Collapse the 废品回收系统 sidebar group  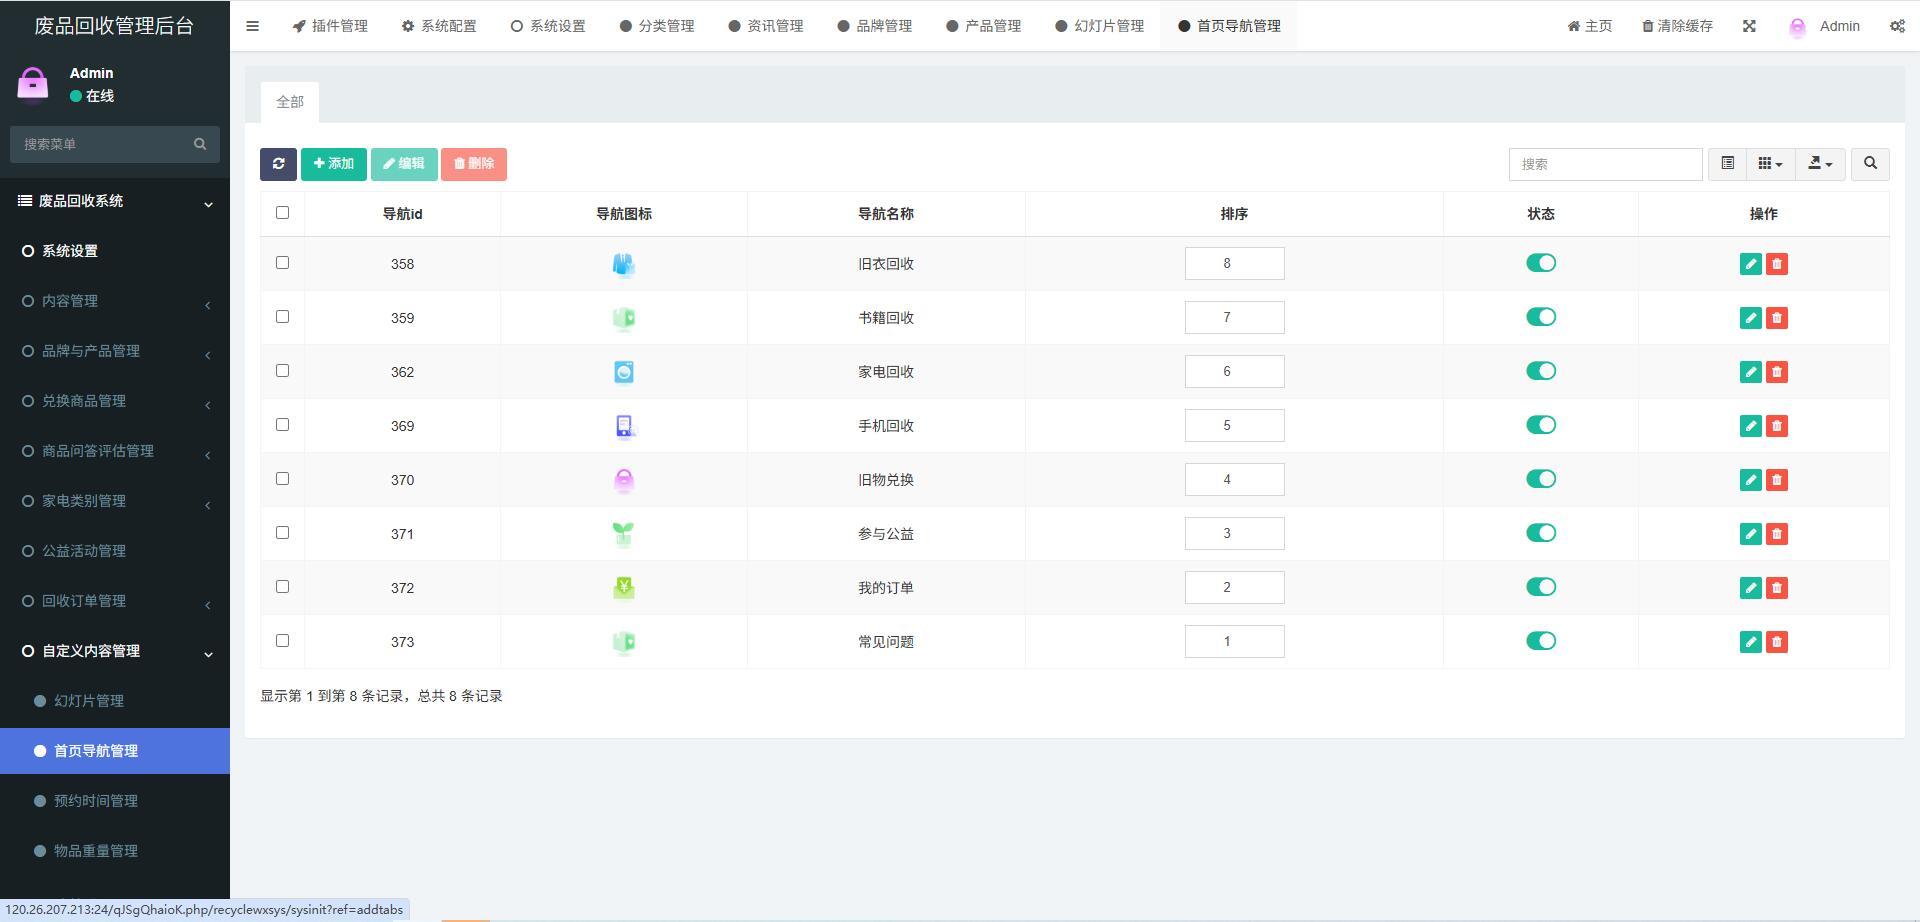(x=115, y=201)
